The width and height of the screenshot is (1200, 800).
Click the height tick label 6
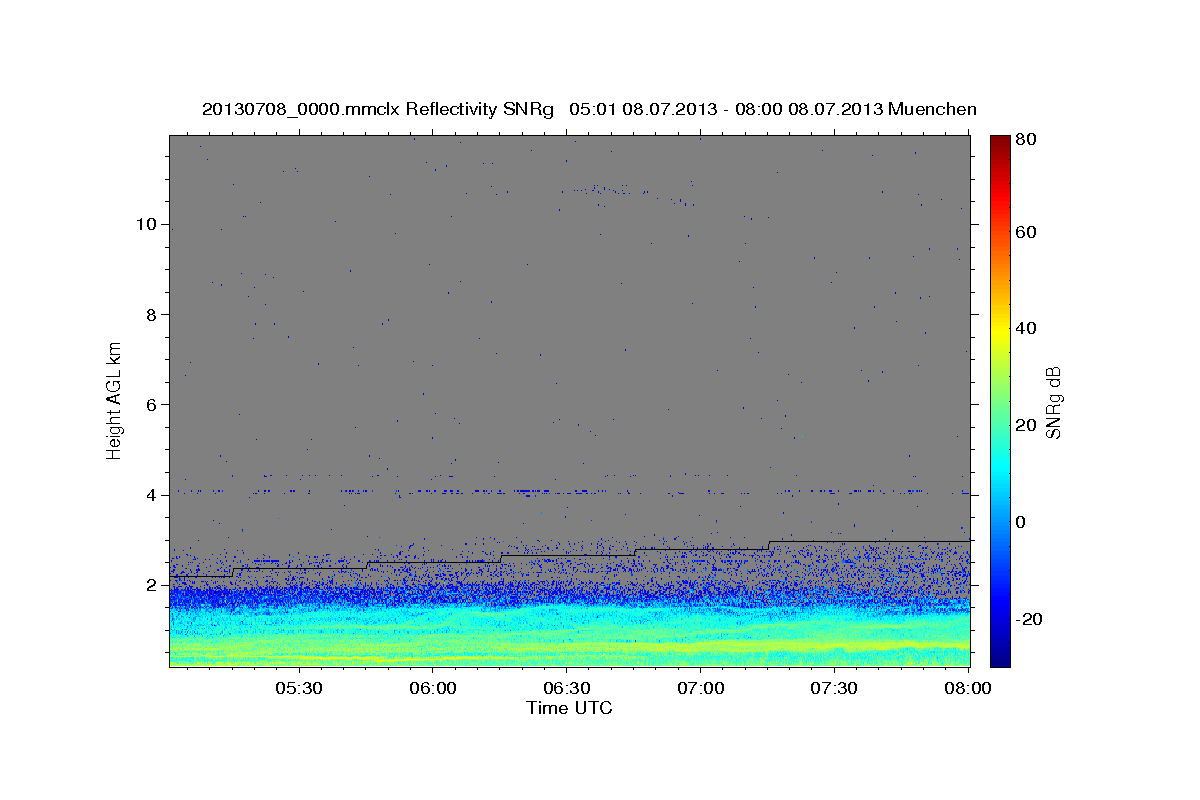[150, 404]
